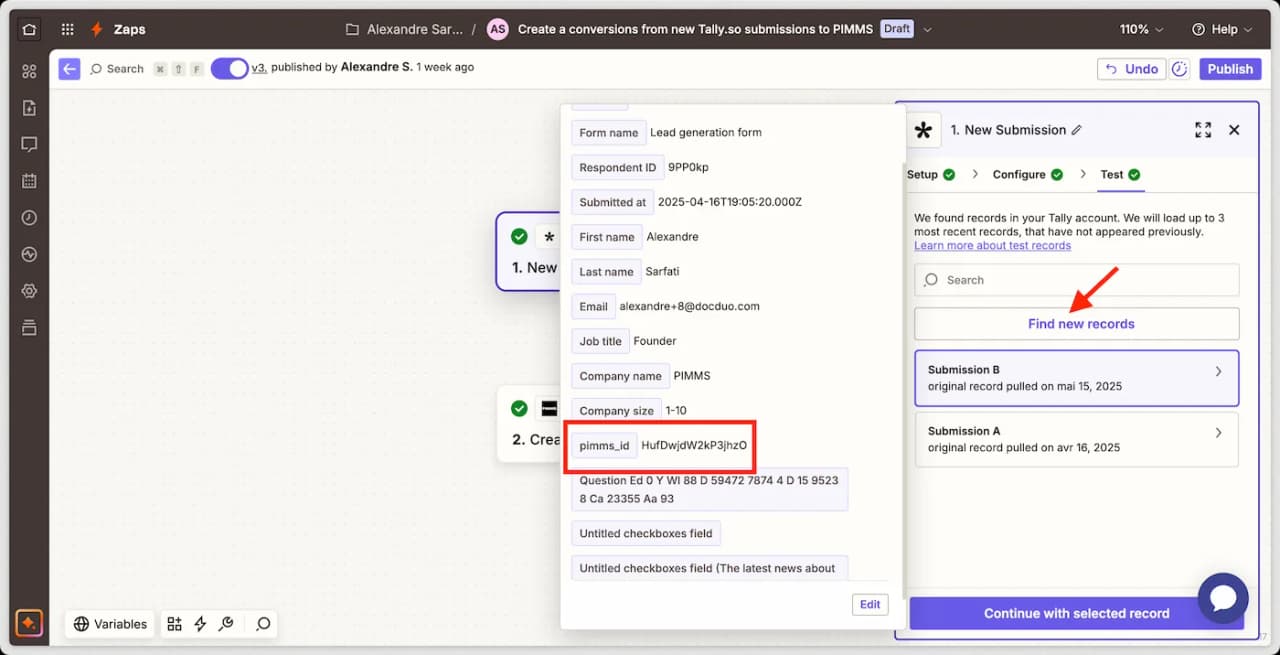Switch to the Setup tab

pyautogui.click(x=922, y=174)
